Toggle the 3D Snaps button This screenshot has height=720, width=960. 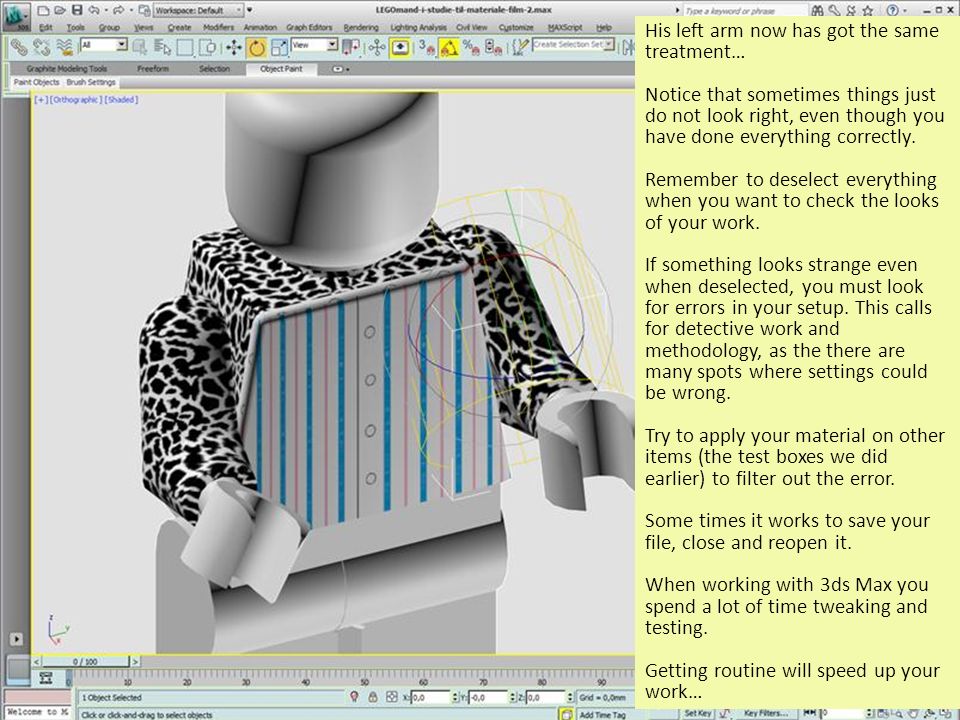(426, 47)
